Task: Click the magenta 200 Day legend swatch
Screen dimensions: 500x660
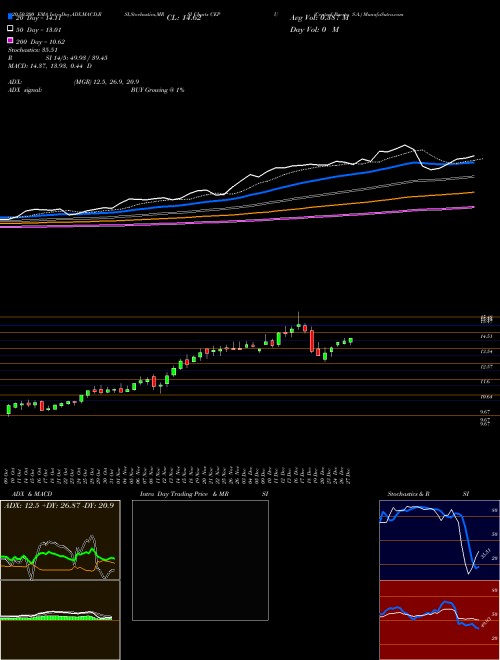Action: [10, 40]
